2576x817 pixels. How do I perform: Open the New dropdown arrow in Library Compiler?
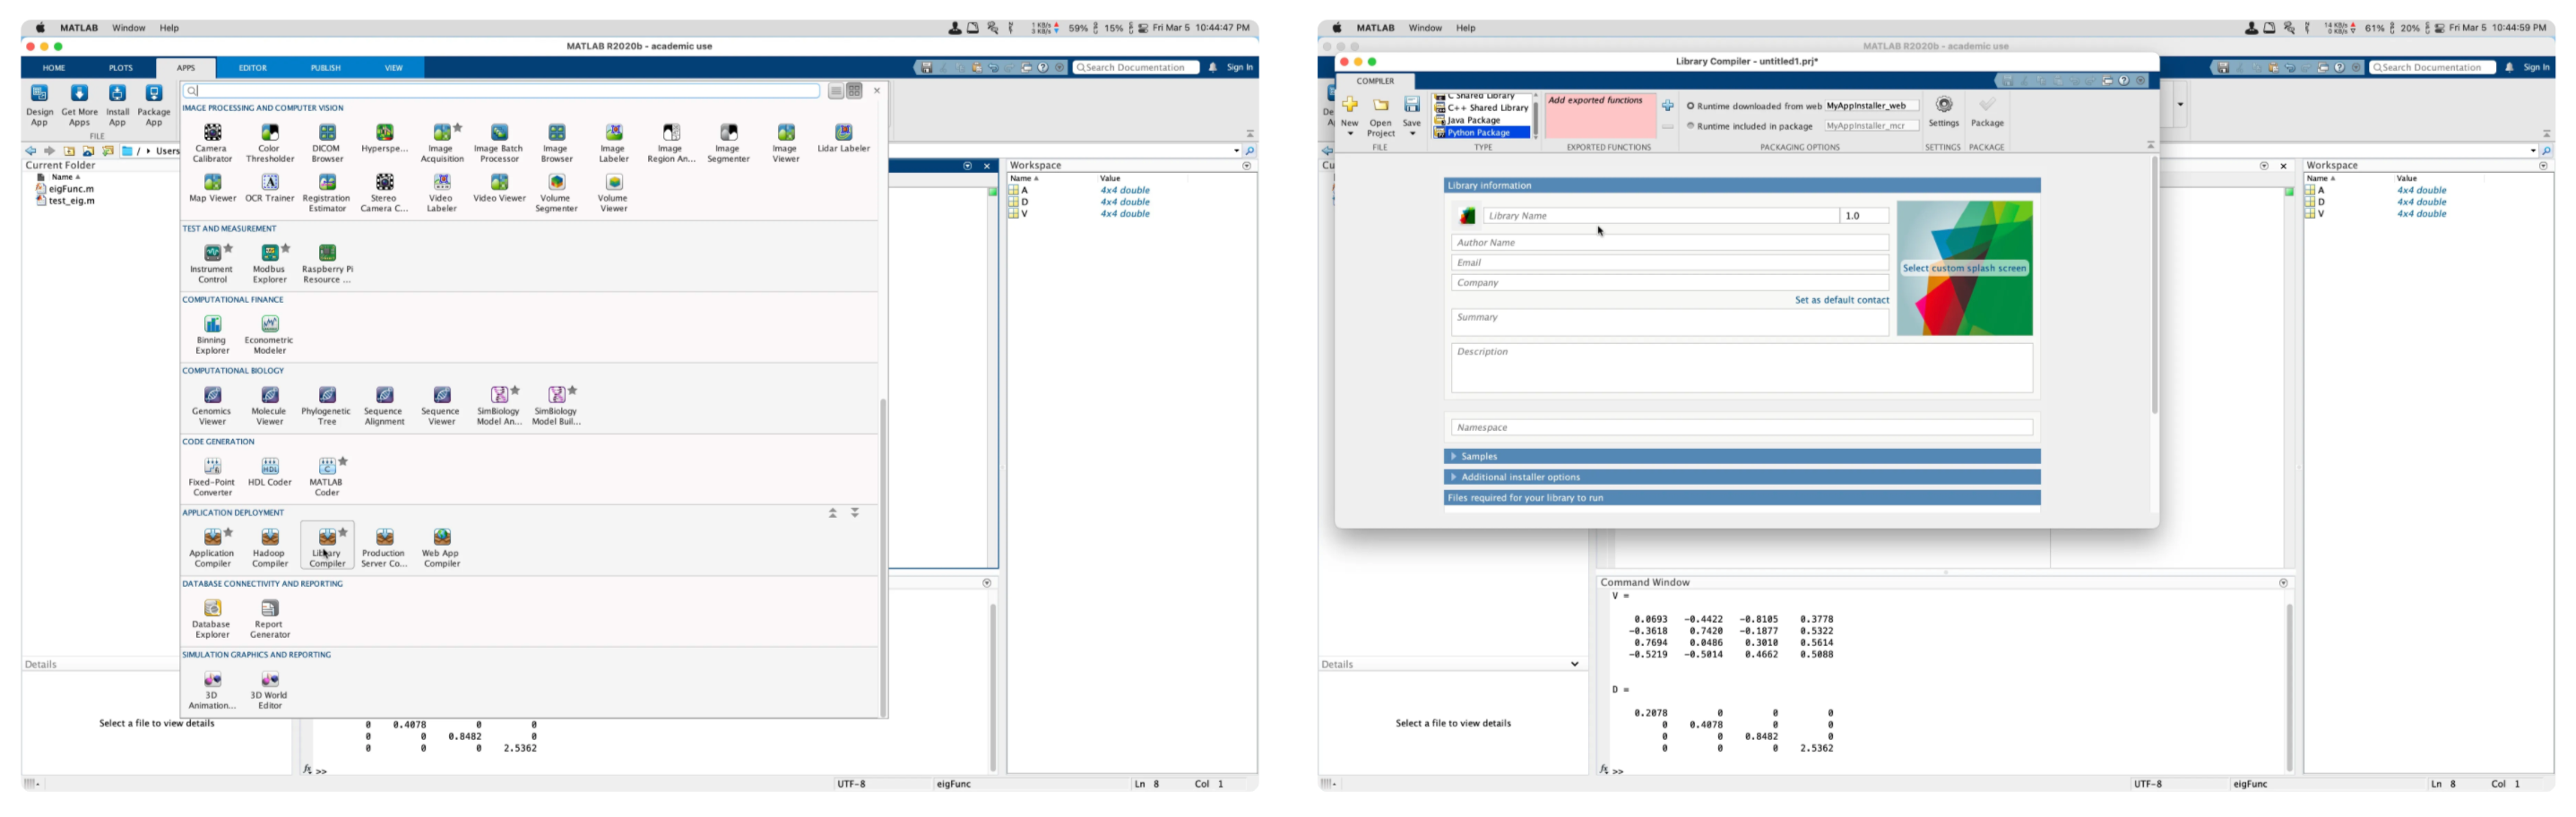pyautogui.click(x=1350, y=134)
